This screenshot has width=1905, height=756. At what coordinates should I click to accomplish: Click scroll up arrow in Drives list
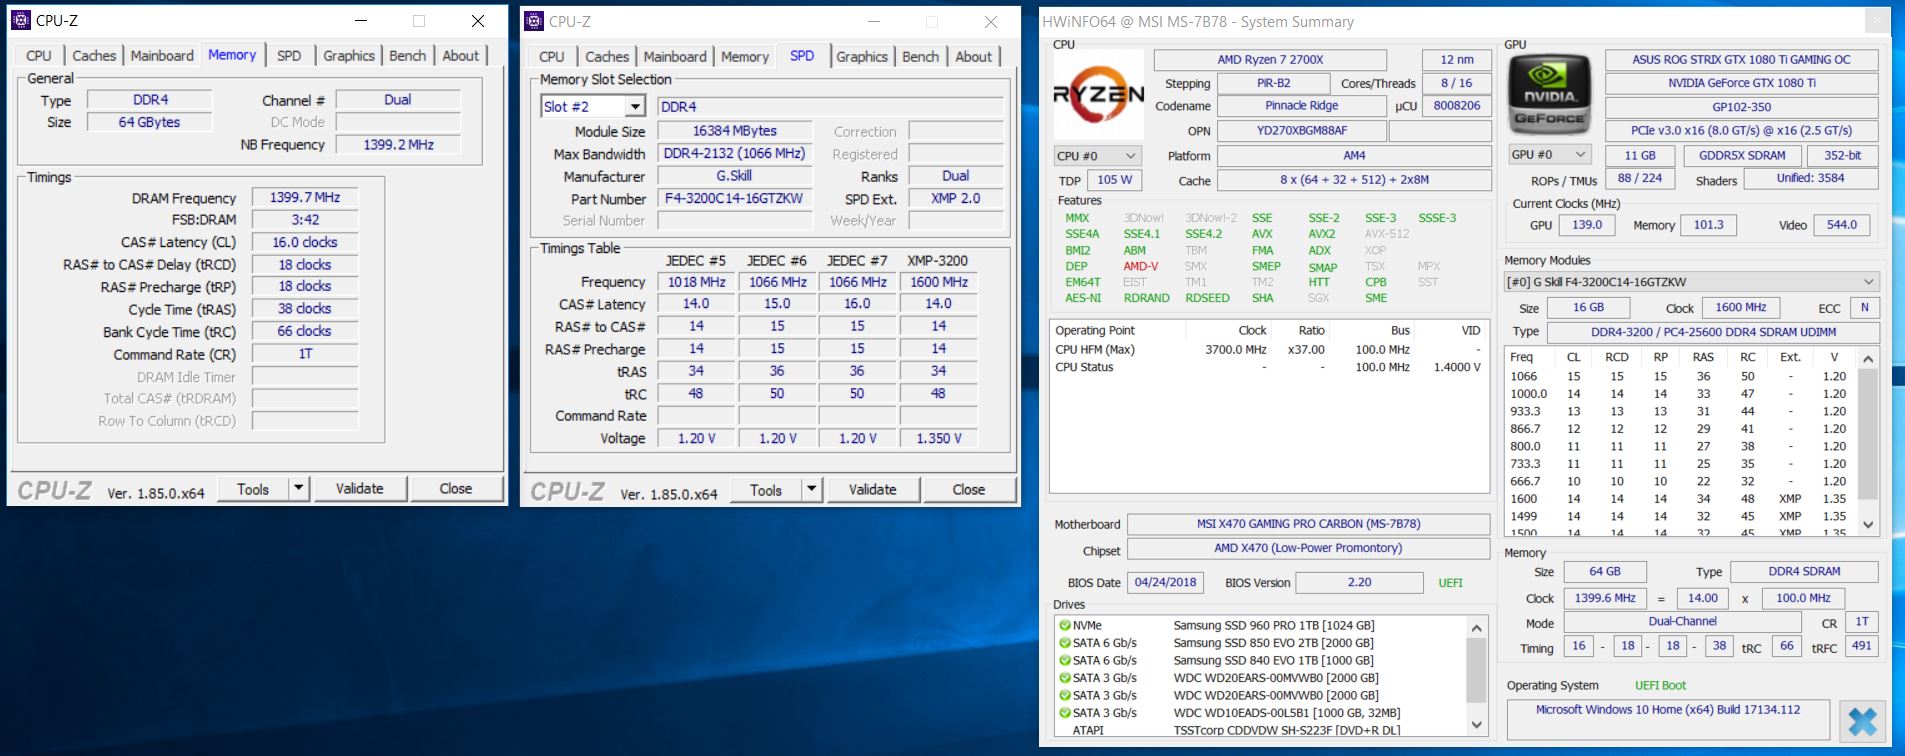[1476, 628]
